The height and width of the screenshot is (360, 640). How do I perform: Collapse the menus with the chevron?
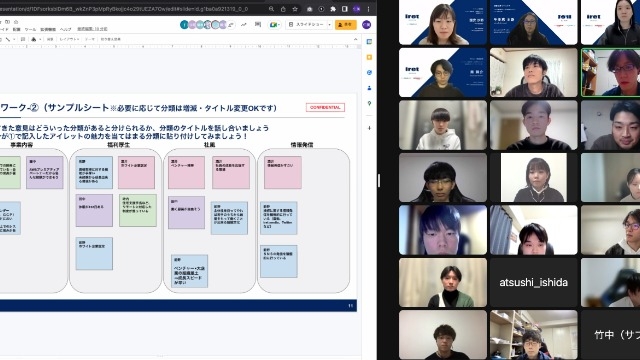[x=356, y=39]
